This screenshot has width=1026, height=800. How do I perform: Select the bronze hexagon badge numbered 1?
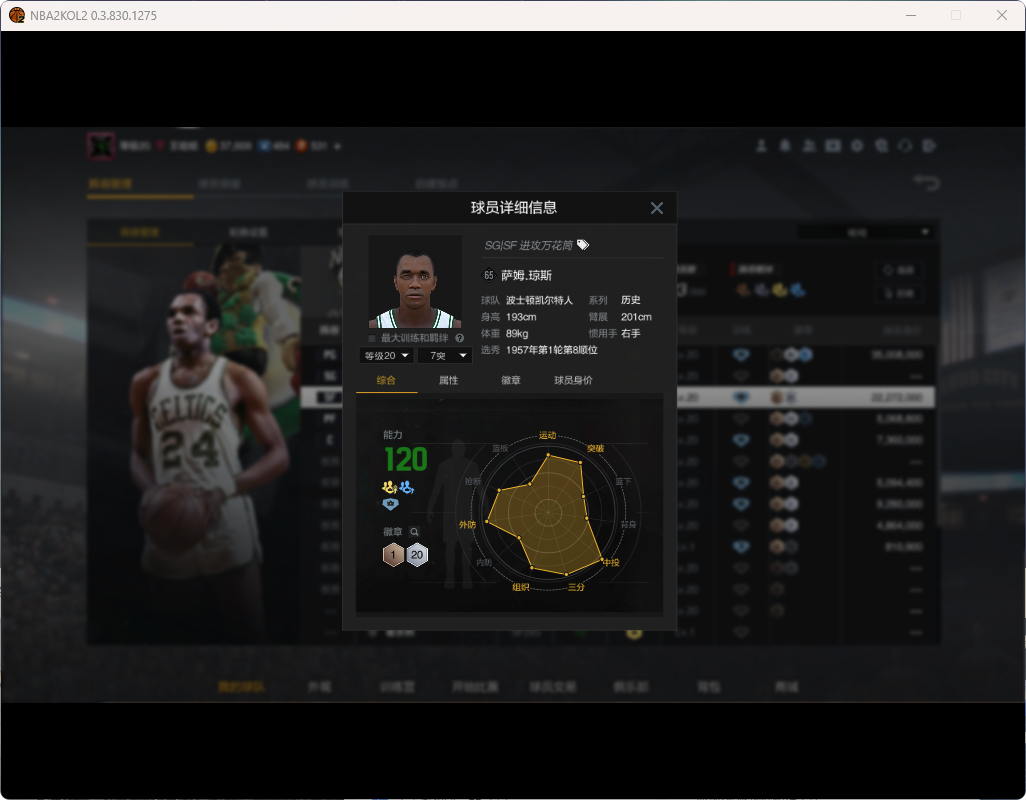tap(393, 555)
